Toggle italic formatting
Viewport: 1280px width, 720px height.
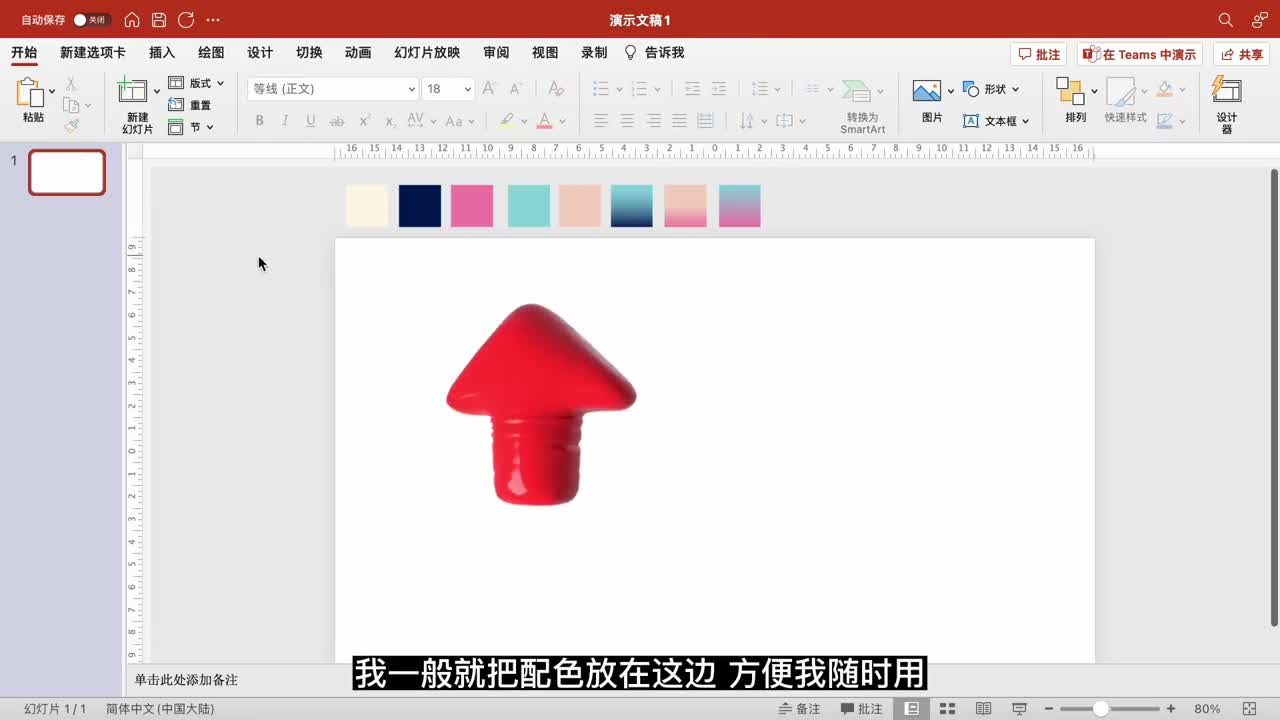click(285, 120)
